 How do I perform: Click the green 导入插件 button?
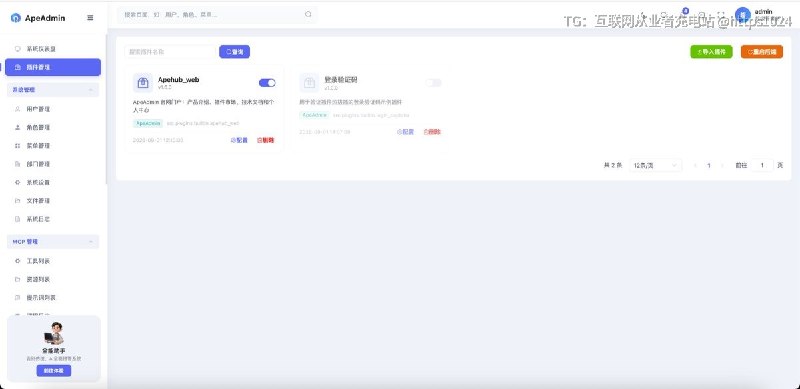(711, 52)
